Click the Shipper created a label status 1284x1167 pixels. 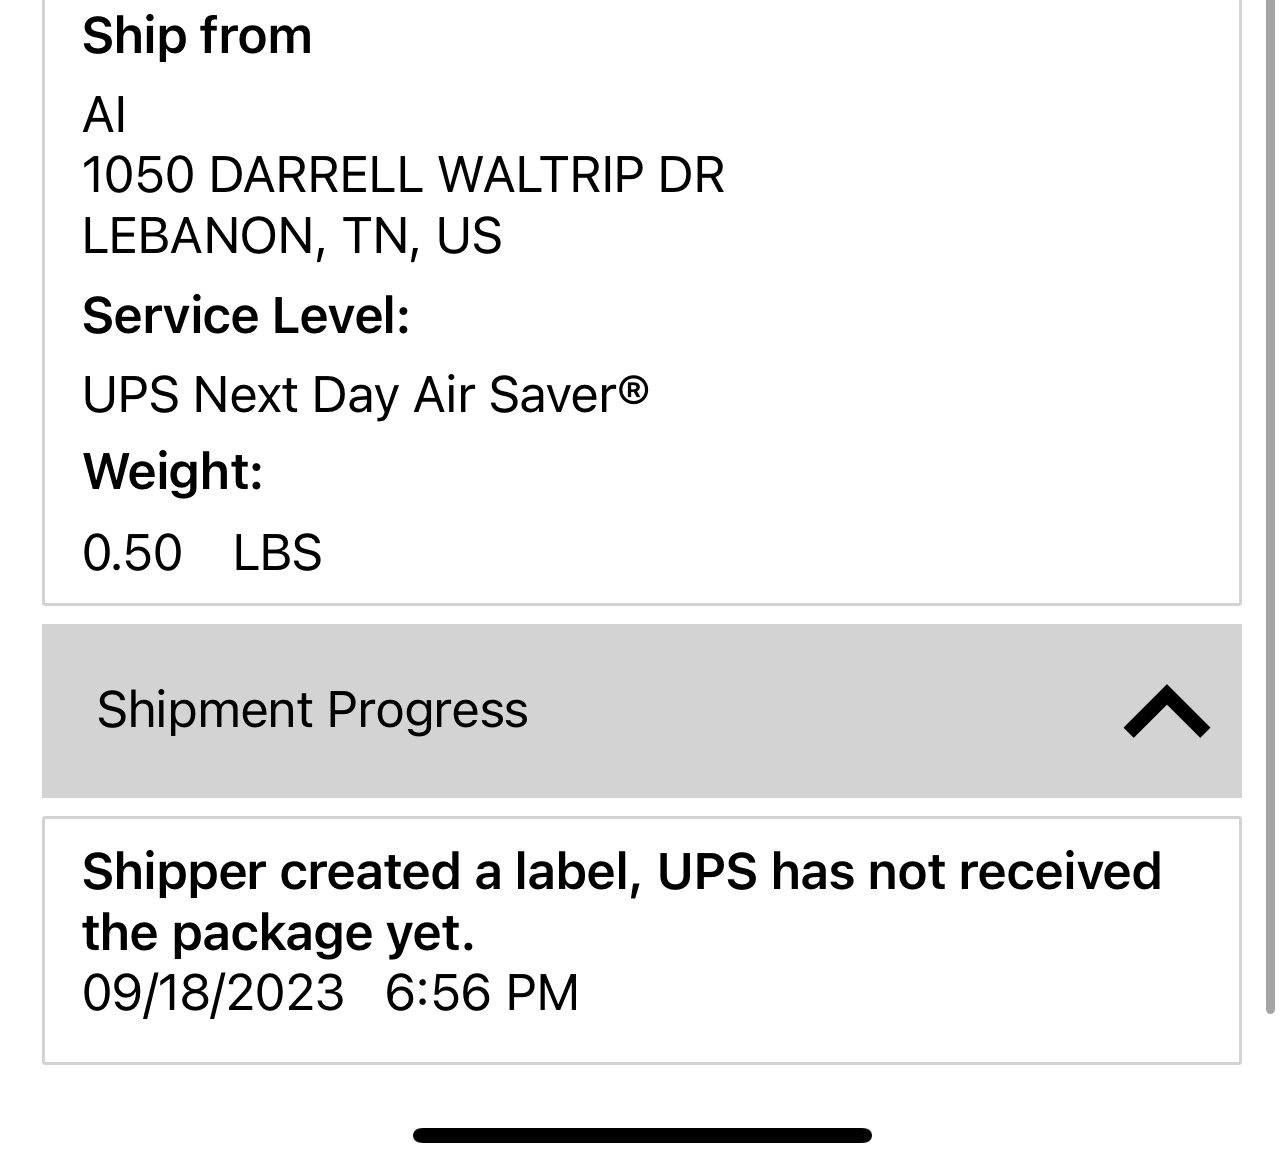620,871
